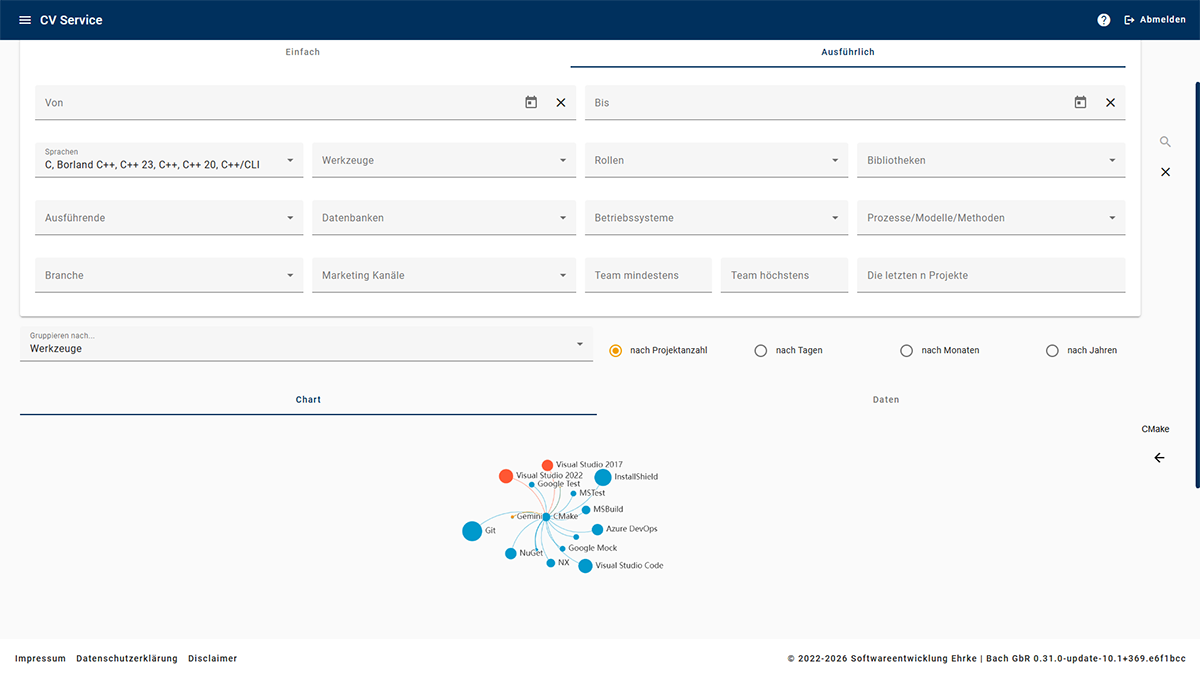Click the Git node in chart
The height and width of the screenshot is (674, 1200).
point(472,531)
